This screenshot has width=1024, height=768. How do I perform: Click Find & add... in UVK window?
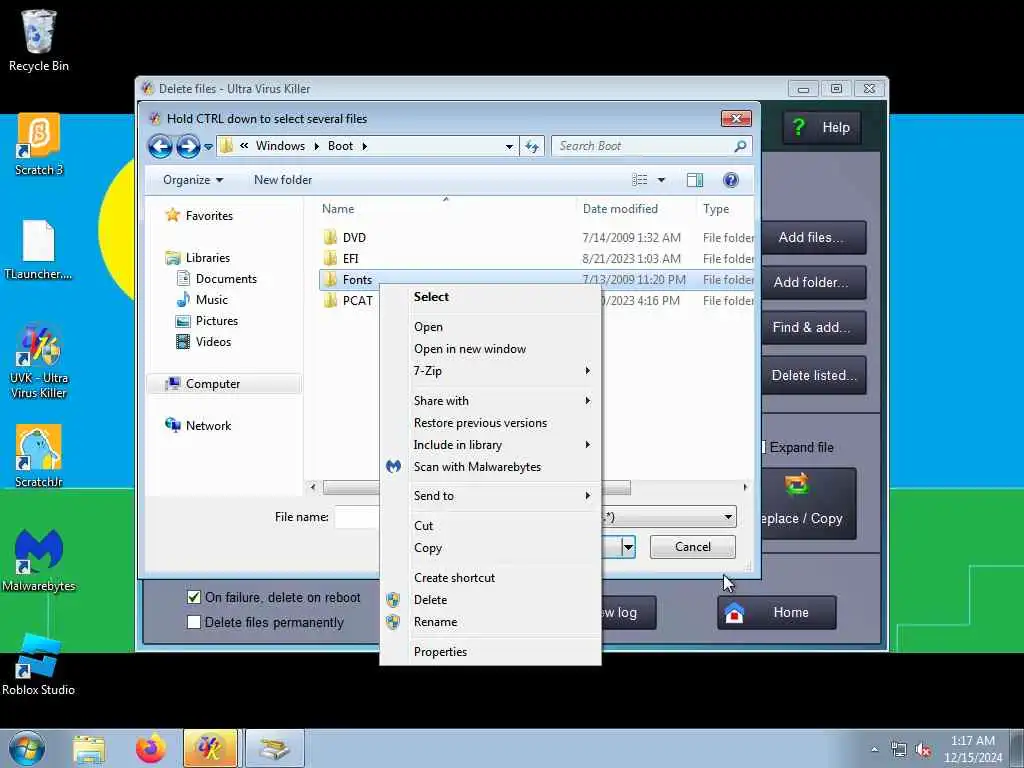coord(813,327)
